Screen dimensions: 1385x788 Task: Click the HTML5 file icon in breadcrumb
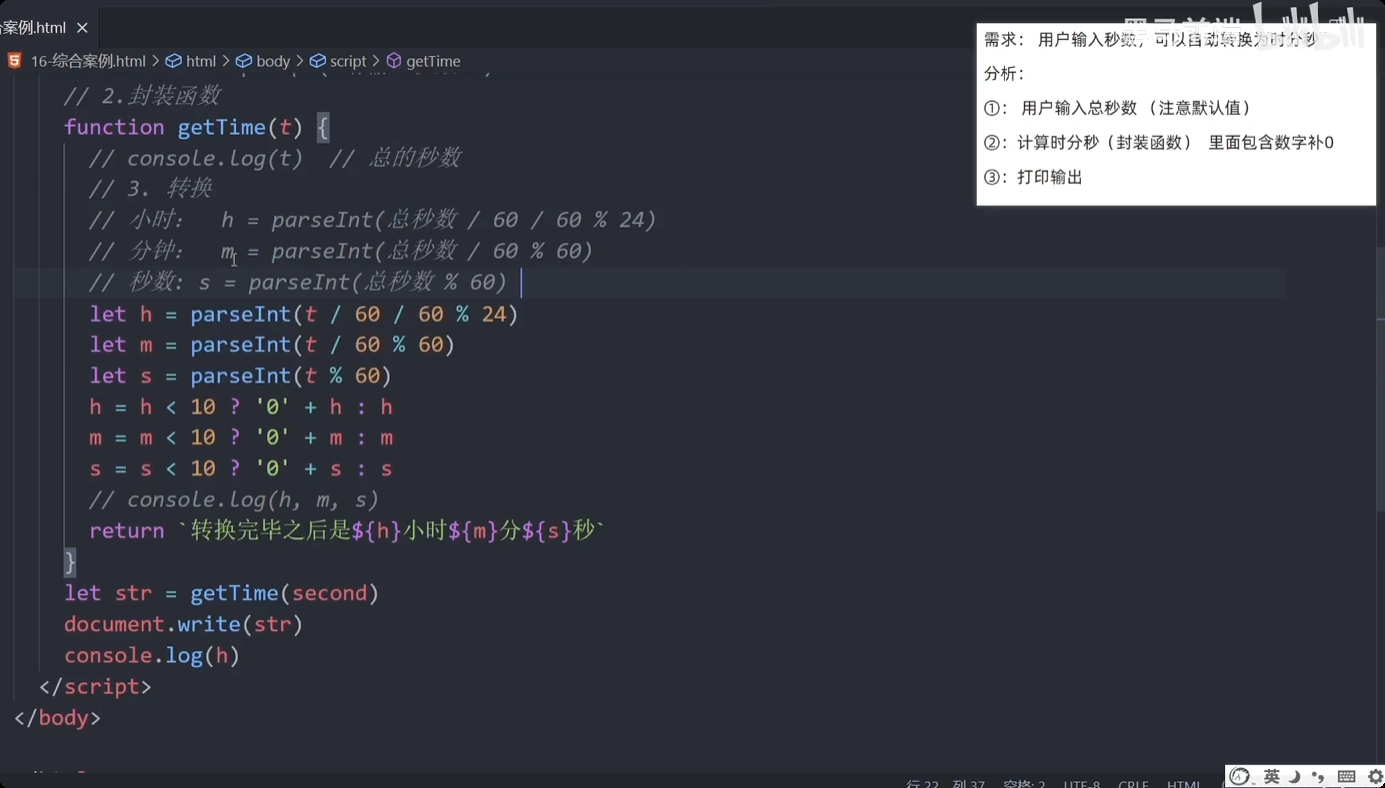(15, 61)
